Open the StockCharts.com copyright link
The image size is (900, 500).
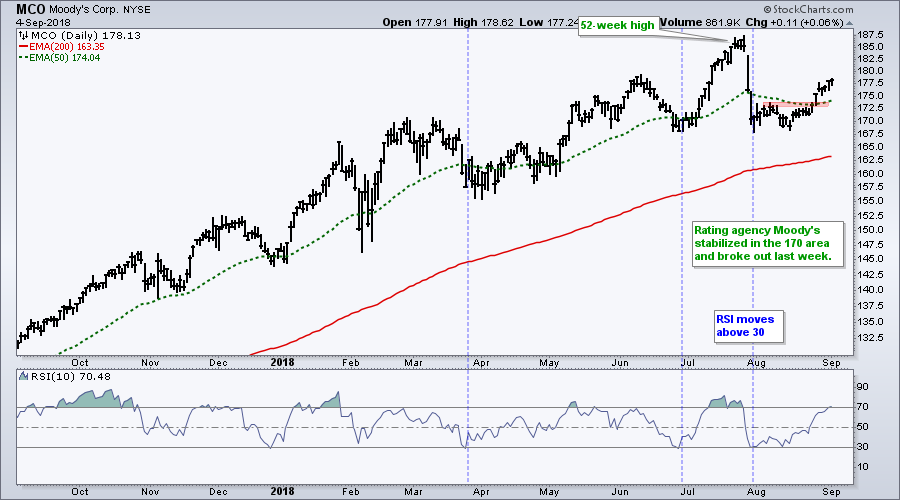click(x=809, y=9)
